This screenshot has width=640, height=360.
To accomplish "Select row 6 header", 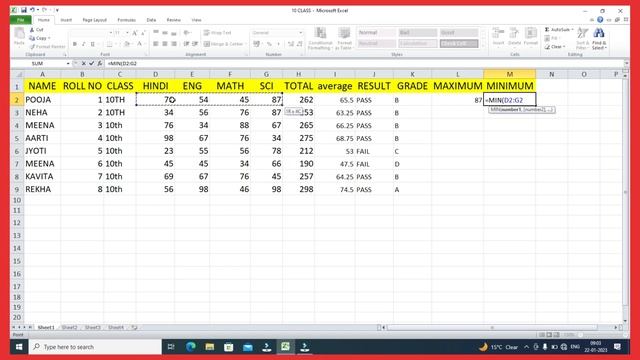I will [17, 151].
